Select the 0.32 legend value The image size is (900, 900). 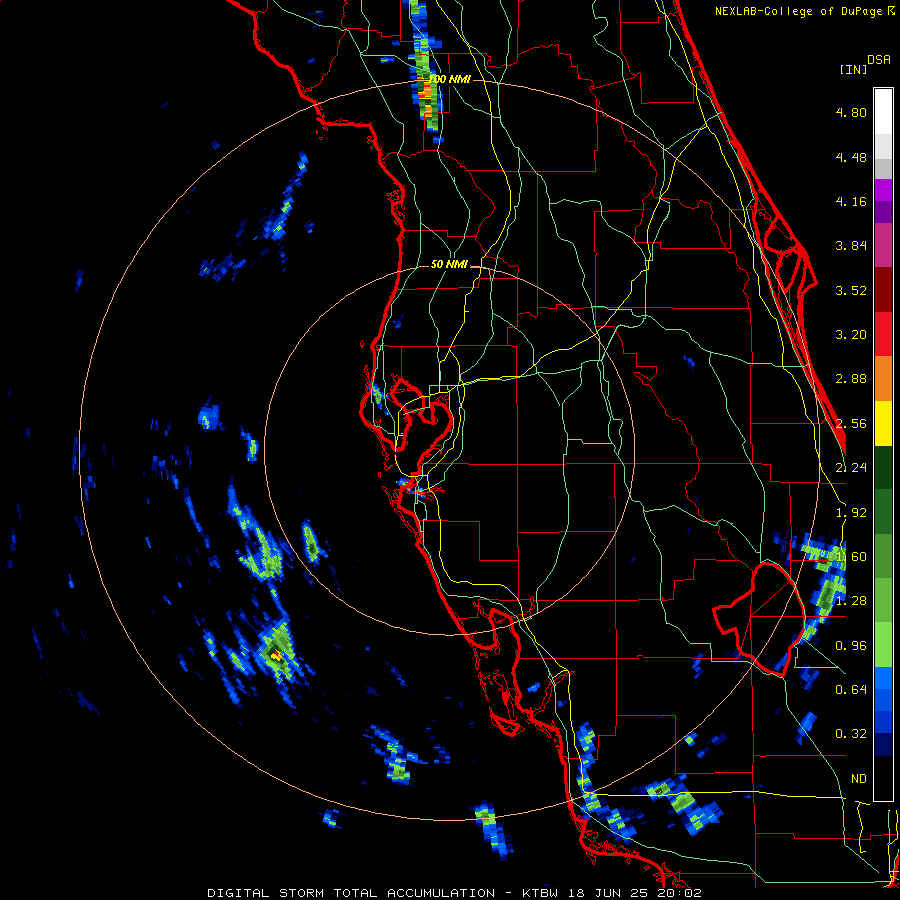pyautogui.click(x=851, y=734)
